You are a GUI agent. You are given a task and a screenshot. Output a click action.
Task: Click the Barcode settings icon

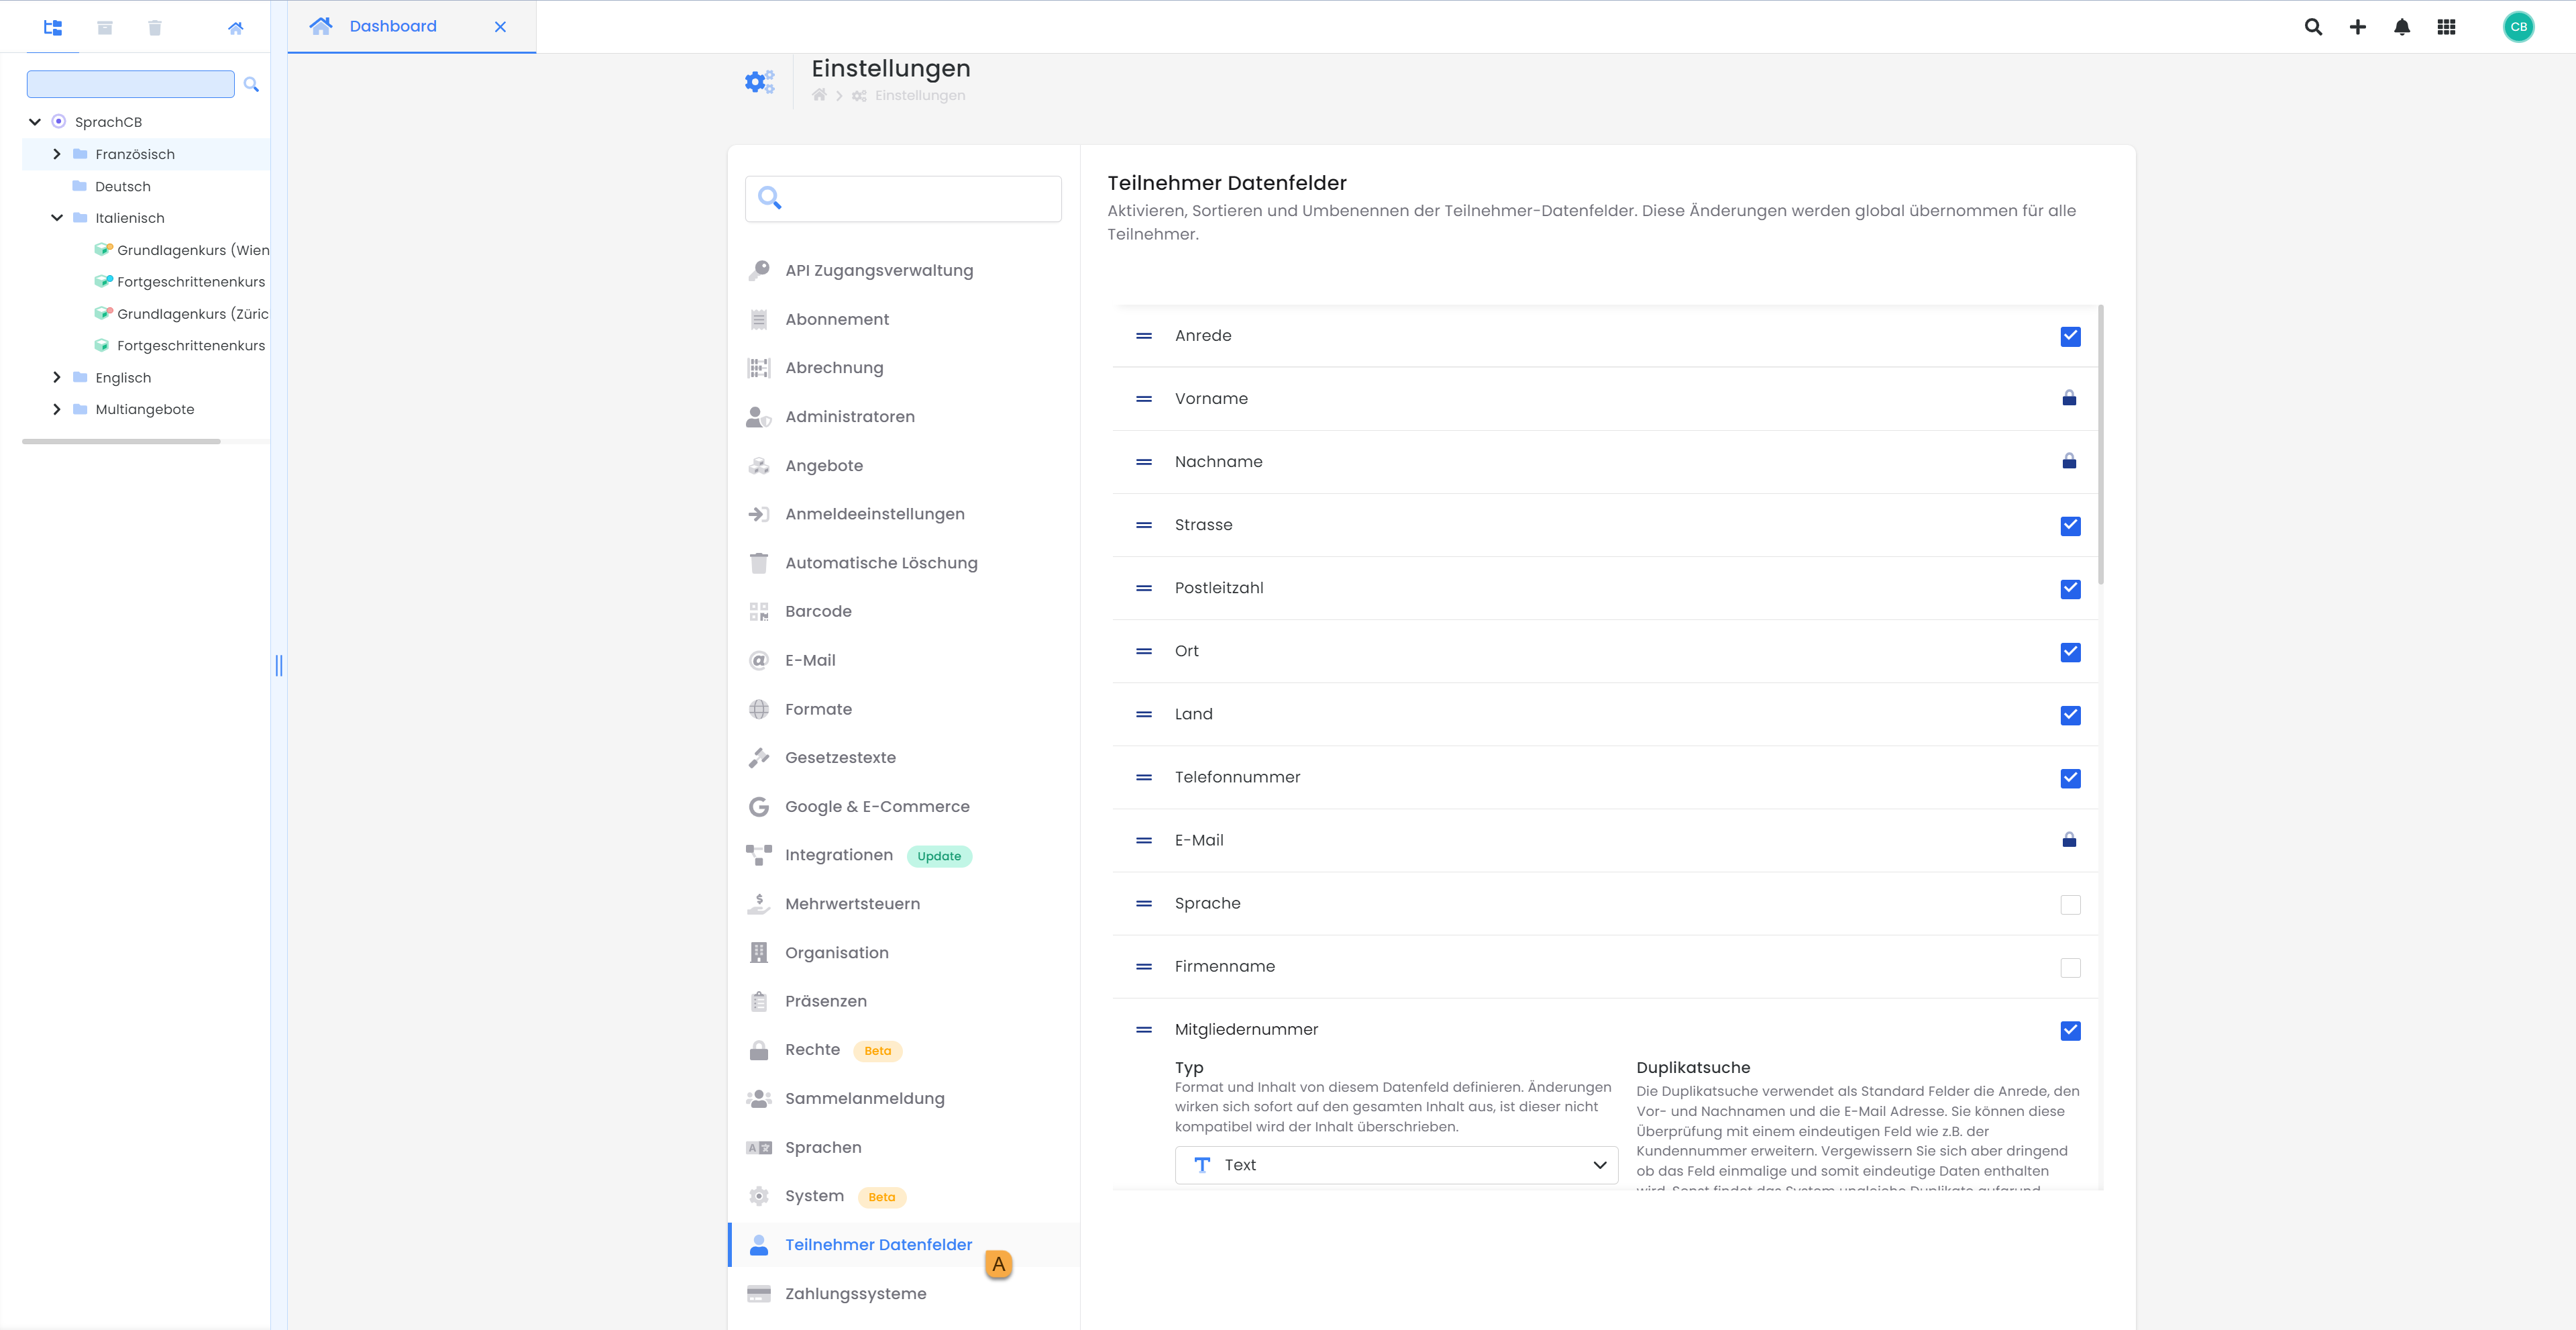pyautogui.click(x=761, y=611)
